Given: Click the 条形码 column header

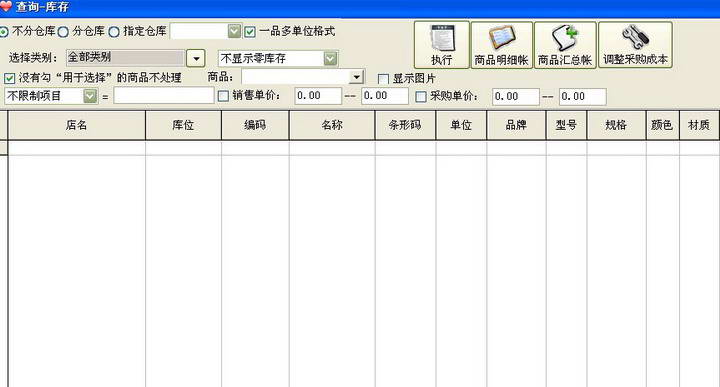Looking at the screenshot, I should (x=405, y=125).
